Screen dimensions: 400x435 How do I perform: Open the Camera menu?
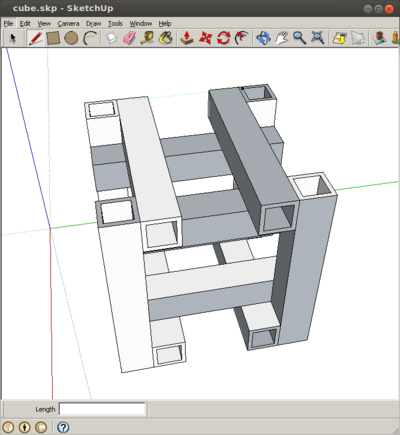[x=68, y=24]
